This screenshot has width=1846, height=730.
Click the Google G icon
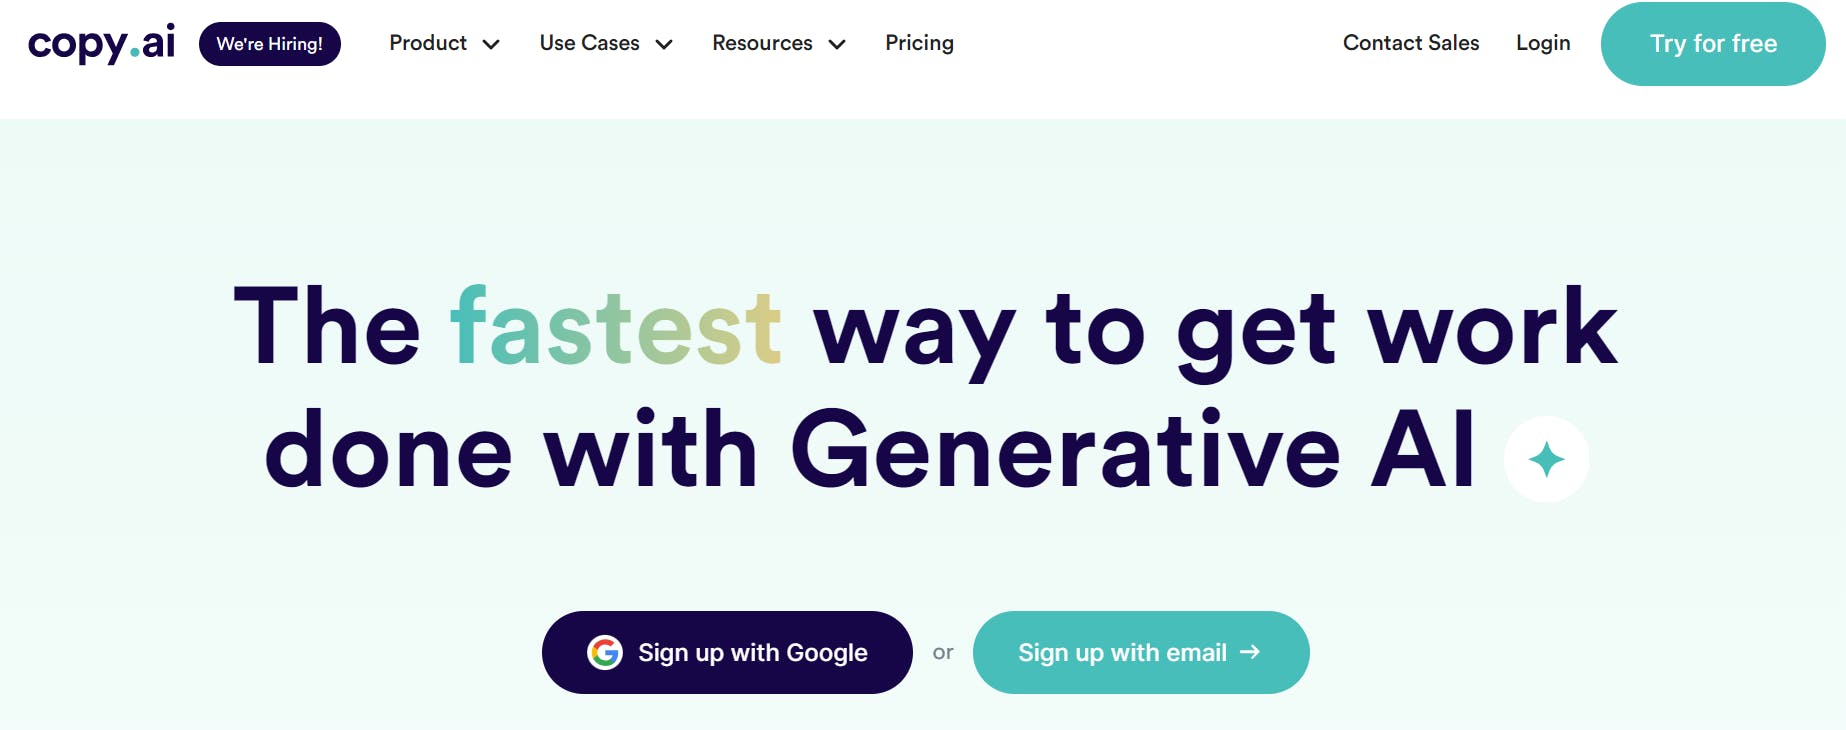605,653
